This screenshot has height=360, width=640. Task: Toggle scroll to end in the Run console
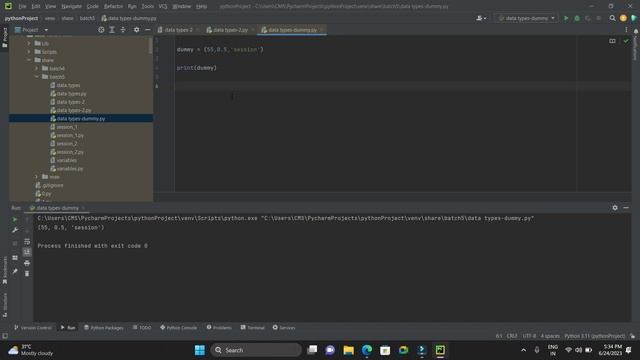(x=27, y=252)
